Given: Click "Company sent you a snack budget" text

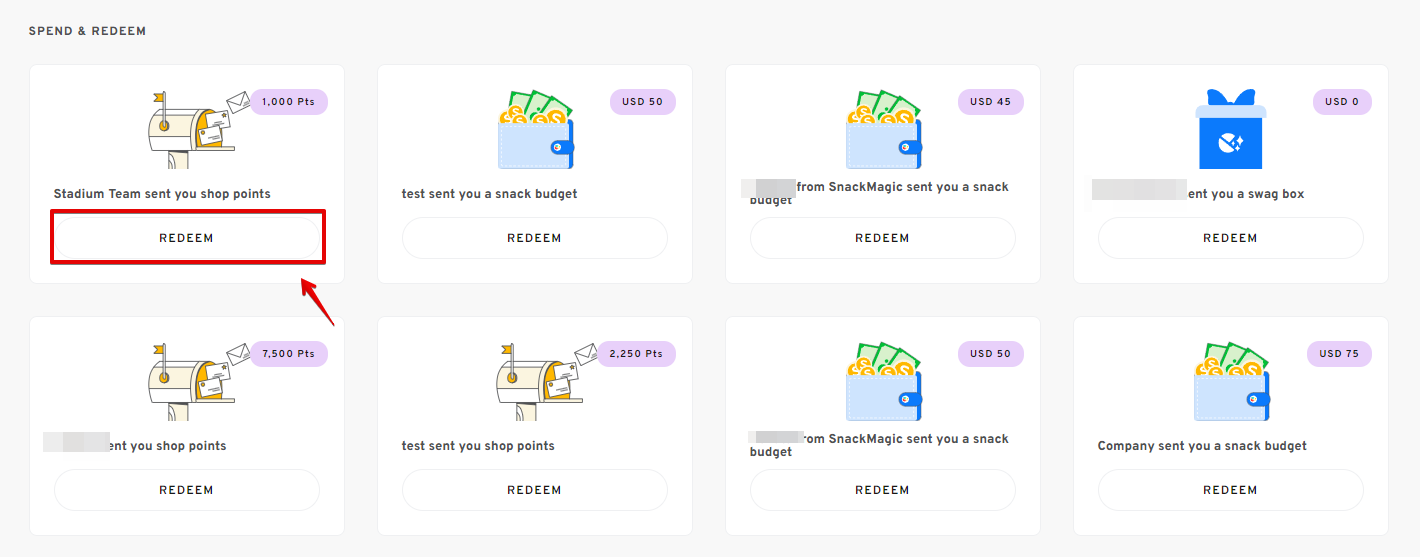Looking at the screenshot, I should point(1202,446).
